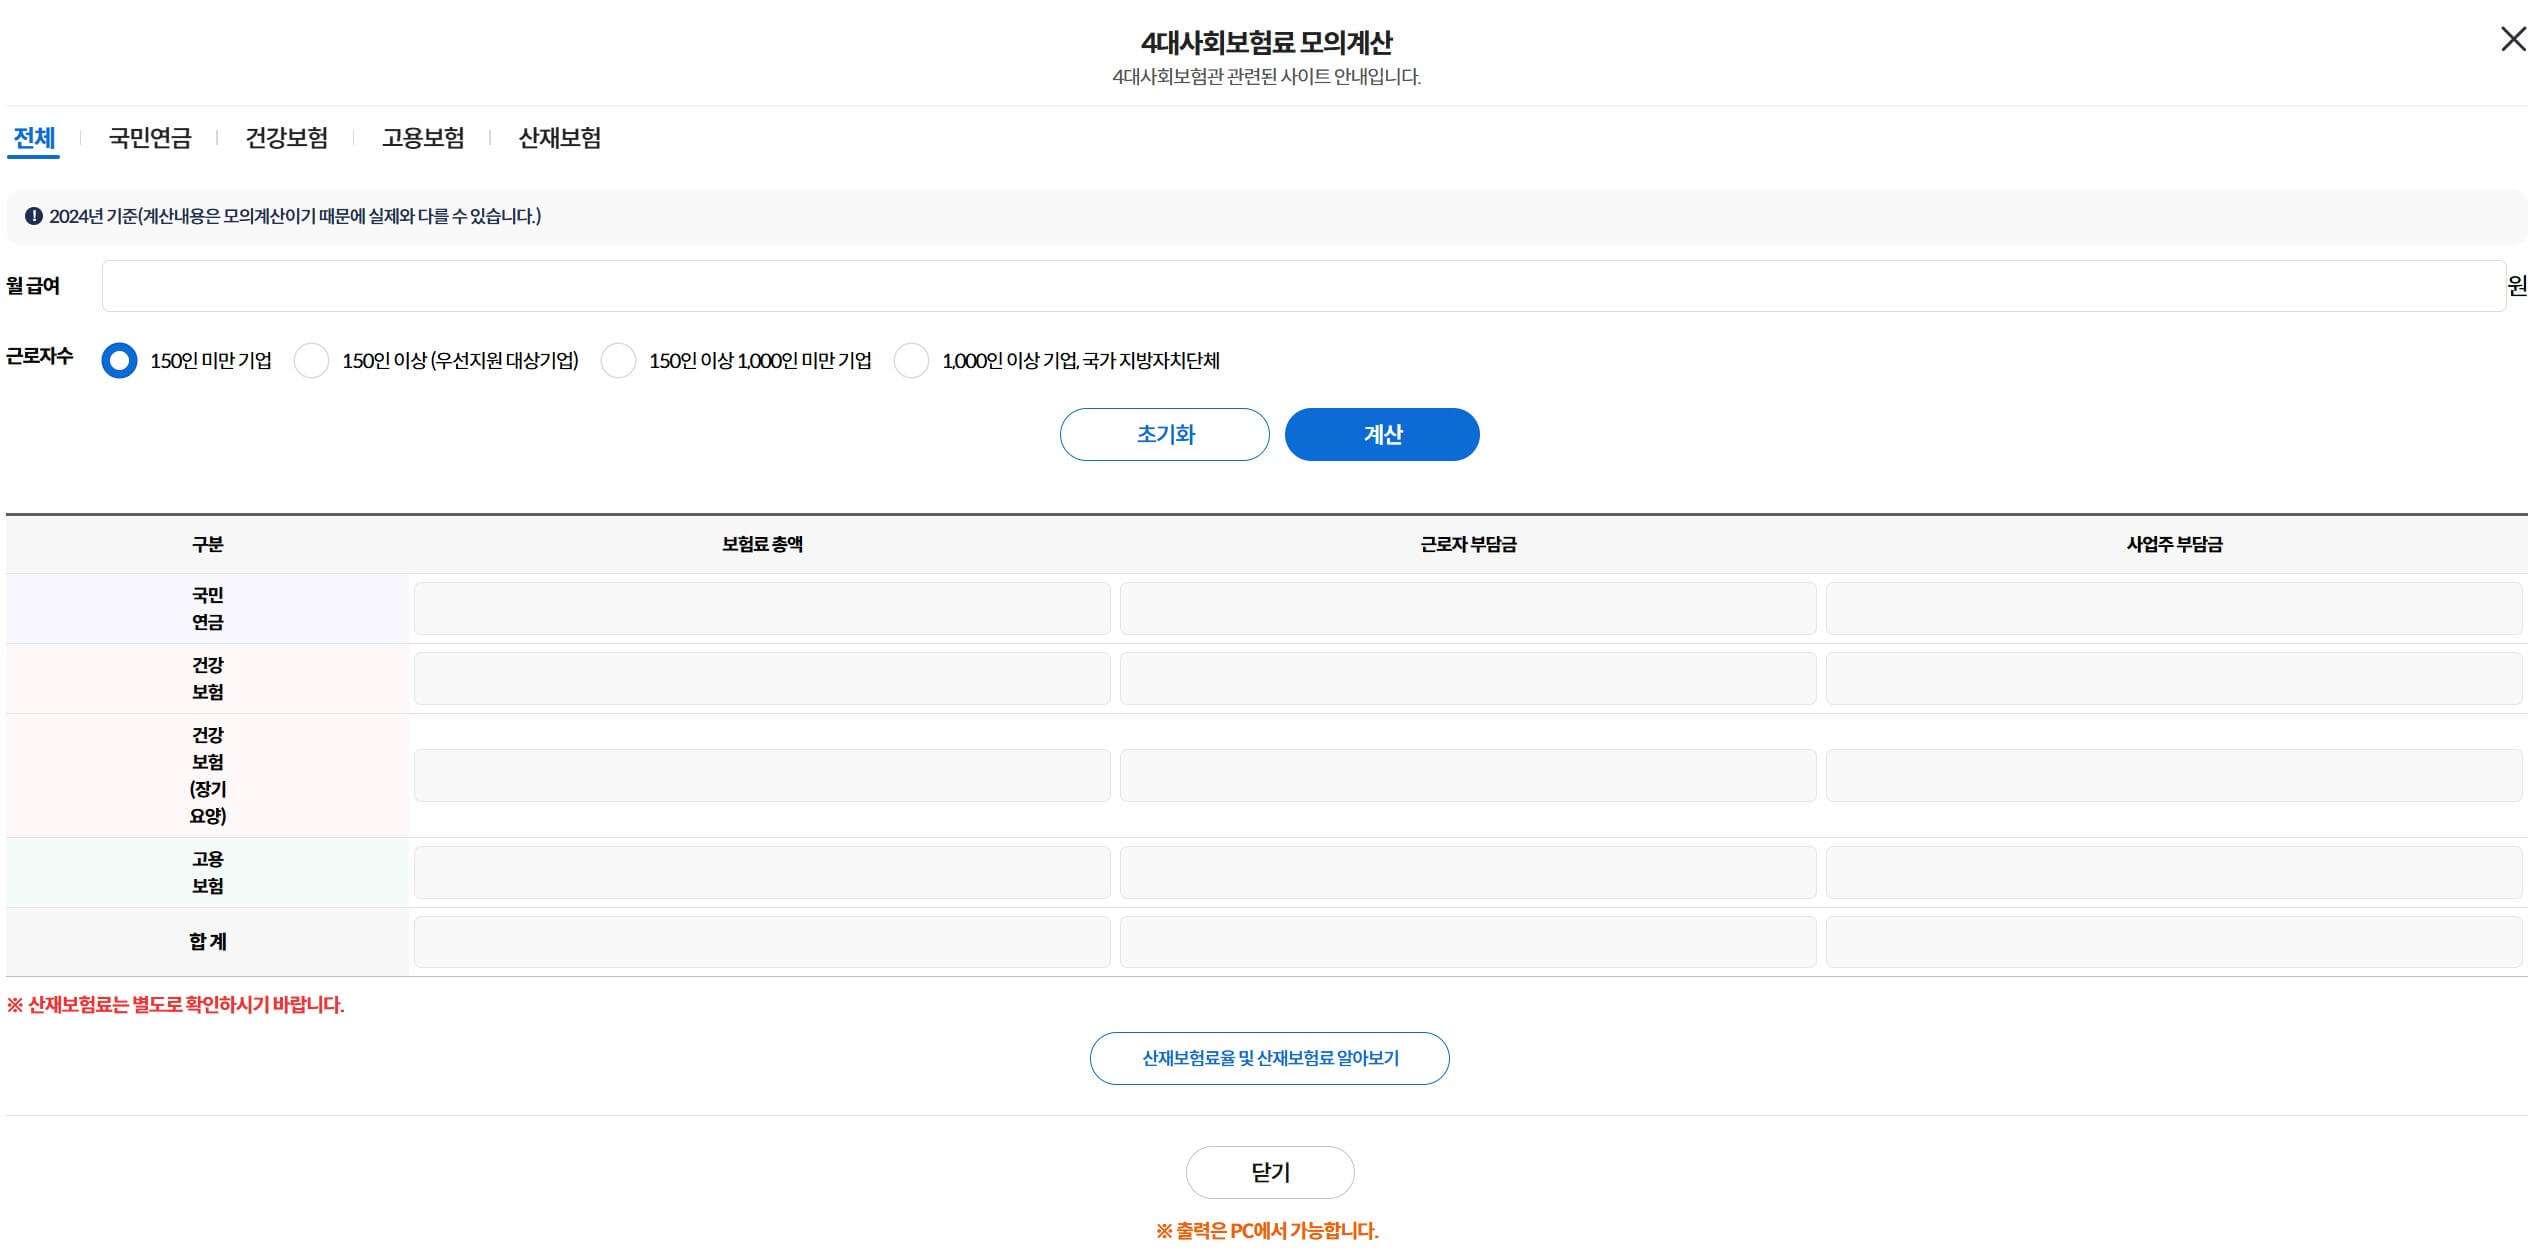Open the 국민연금 tab
Screen dimensions: 2545x1257
[150, 138]
